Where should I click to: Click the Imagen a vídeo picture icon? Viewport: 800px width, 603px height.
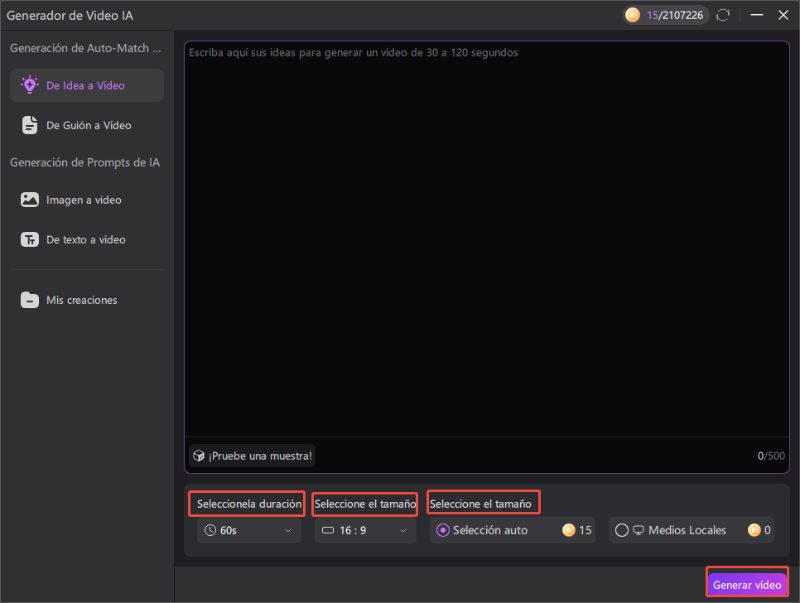point(29,199)
